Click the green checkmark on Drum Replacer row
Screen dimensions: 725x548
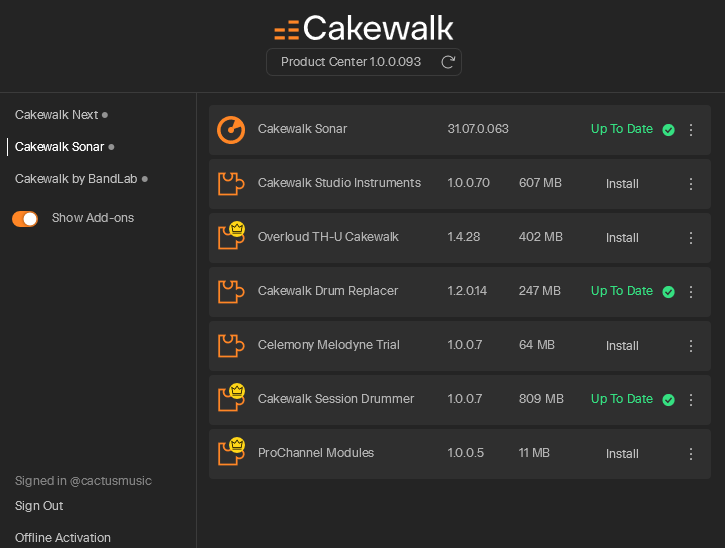pyautogui.click(x=668, y=292)
